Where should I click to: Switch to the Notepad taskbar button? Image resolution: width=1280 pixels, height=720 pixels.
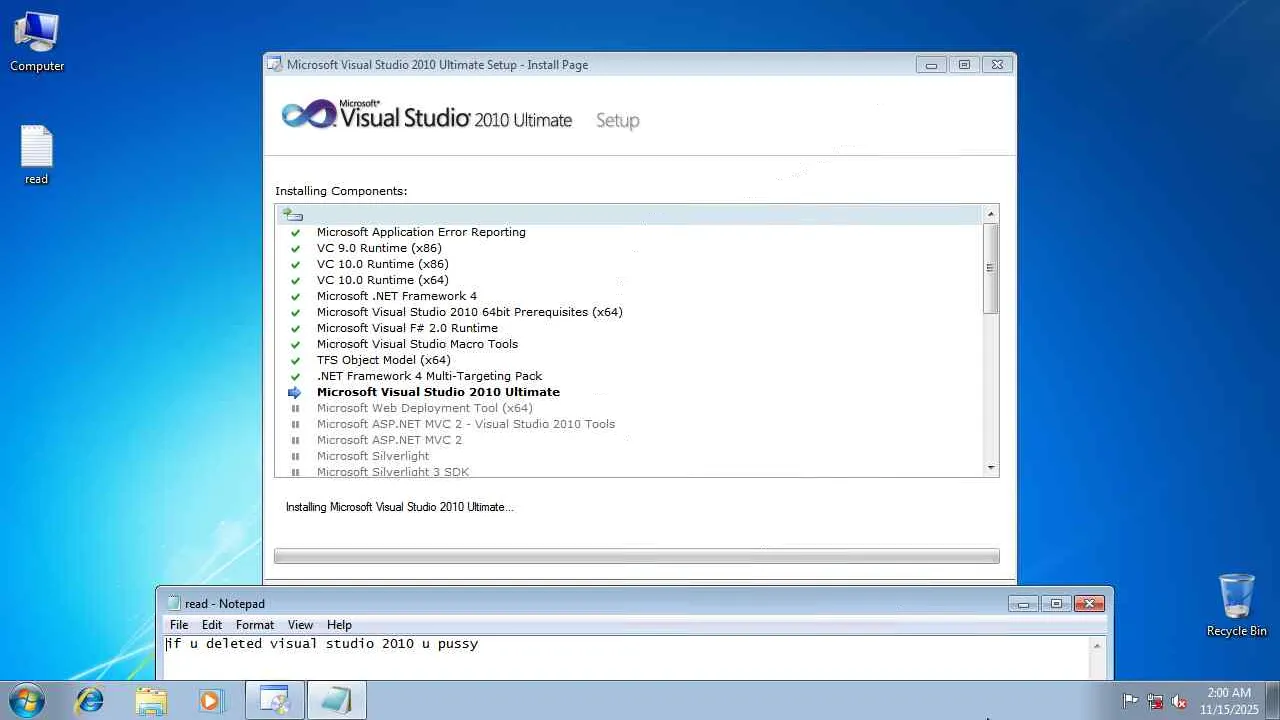337,700
